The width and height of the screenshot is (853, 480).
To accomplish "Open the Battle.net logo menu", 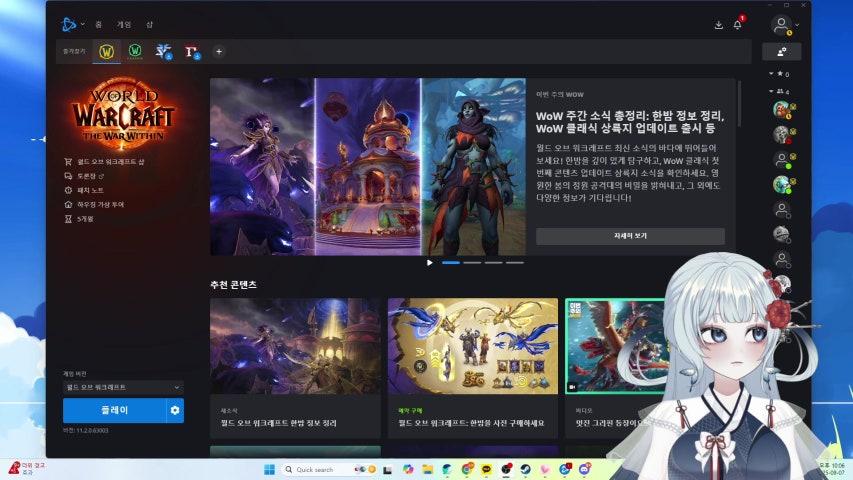I will 69,24.
